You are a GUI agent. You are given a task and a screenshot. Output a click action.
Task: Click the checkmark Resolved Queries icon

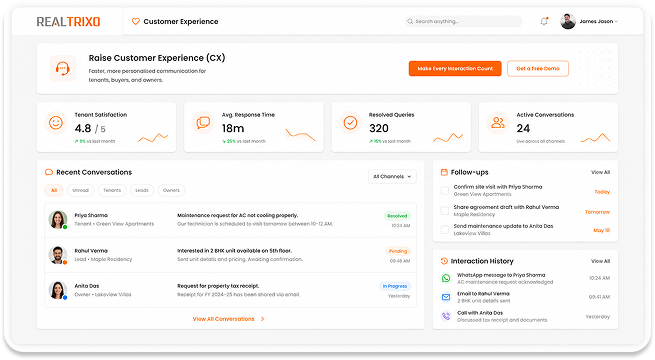point(350,122)
